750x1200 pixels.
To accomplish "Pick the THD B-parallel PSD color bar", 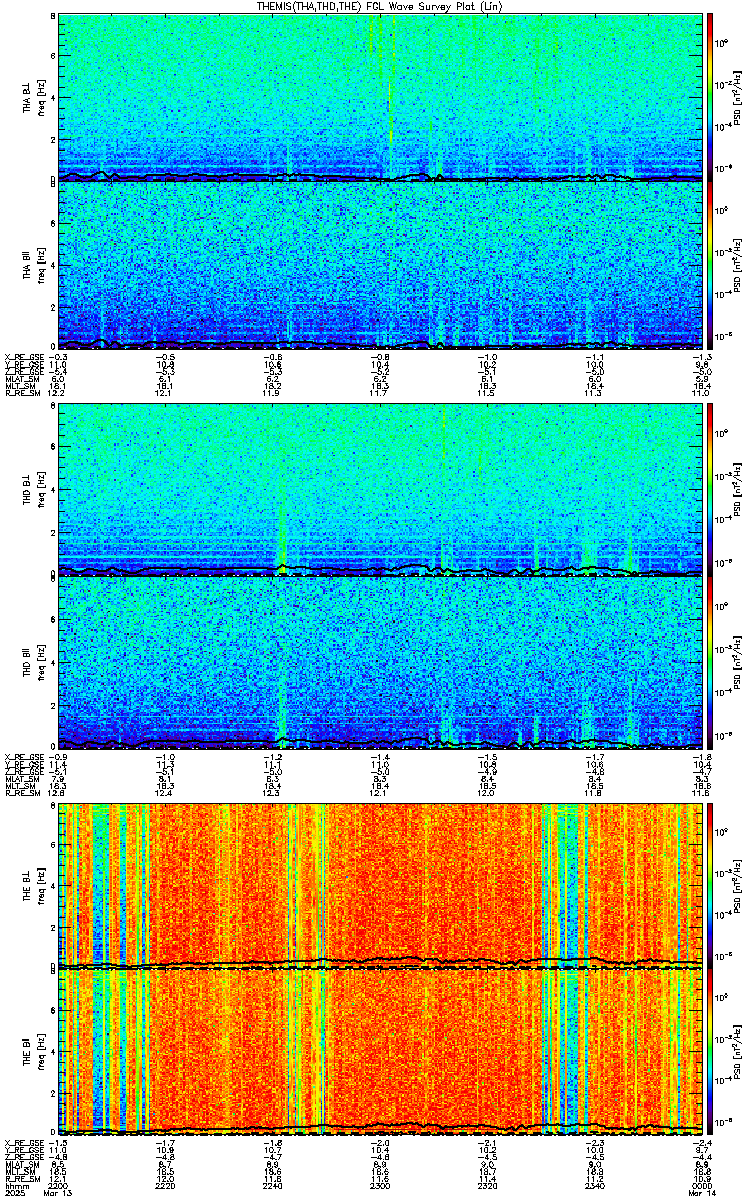I will (710, 662).
